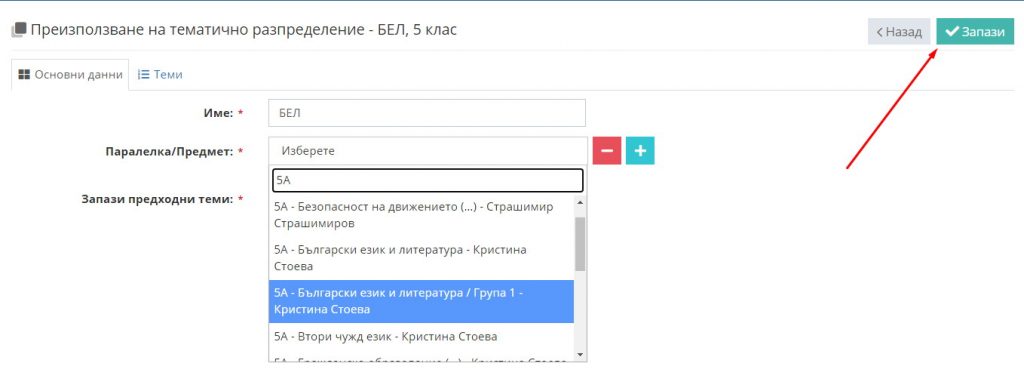Screen dimensions: 1024x391
Task: Click the copy icon beside the page title
Action: [19, 30]
